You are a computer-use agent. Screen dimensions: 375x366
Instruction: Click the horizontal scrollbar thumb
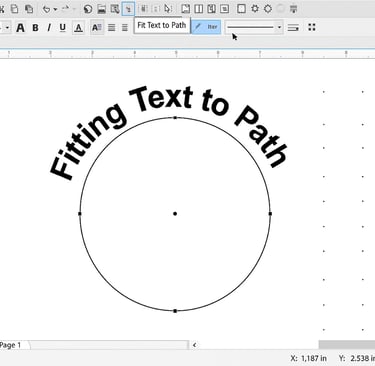[x=347, y=345]
